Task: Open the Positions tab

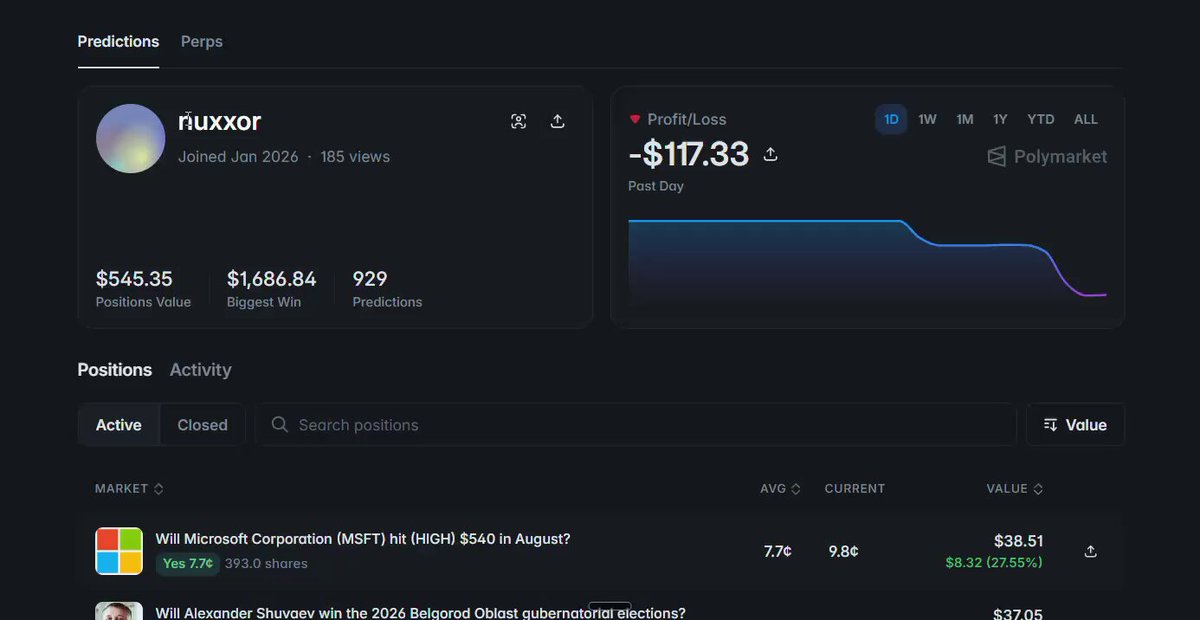Action: [x=115, y=370]
